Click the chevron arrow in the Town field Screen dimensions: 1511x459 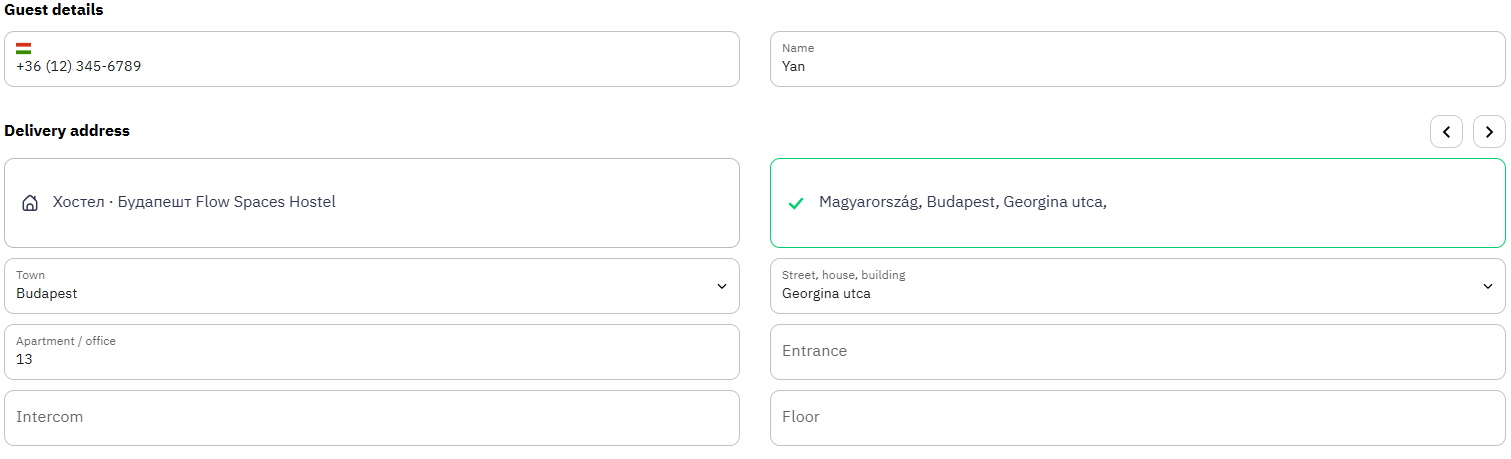(x=722, y=286)
